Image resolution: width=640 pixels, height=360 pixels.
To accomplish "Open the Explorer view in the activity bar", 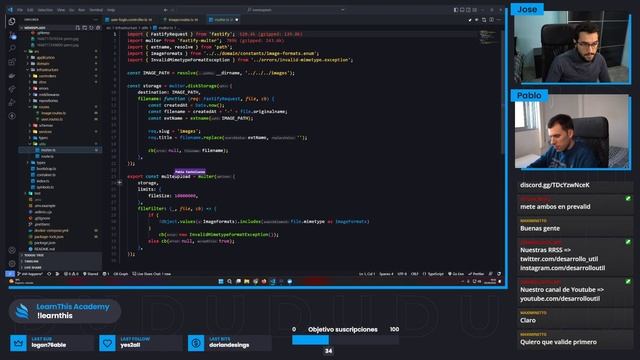I will [x=12, y=22].
